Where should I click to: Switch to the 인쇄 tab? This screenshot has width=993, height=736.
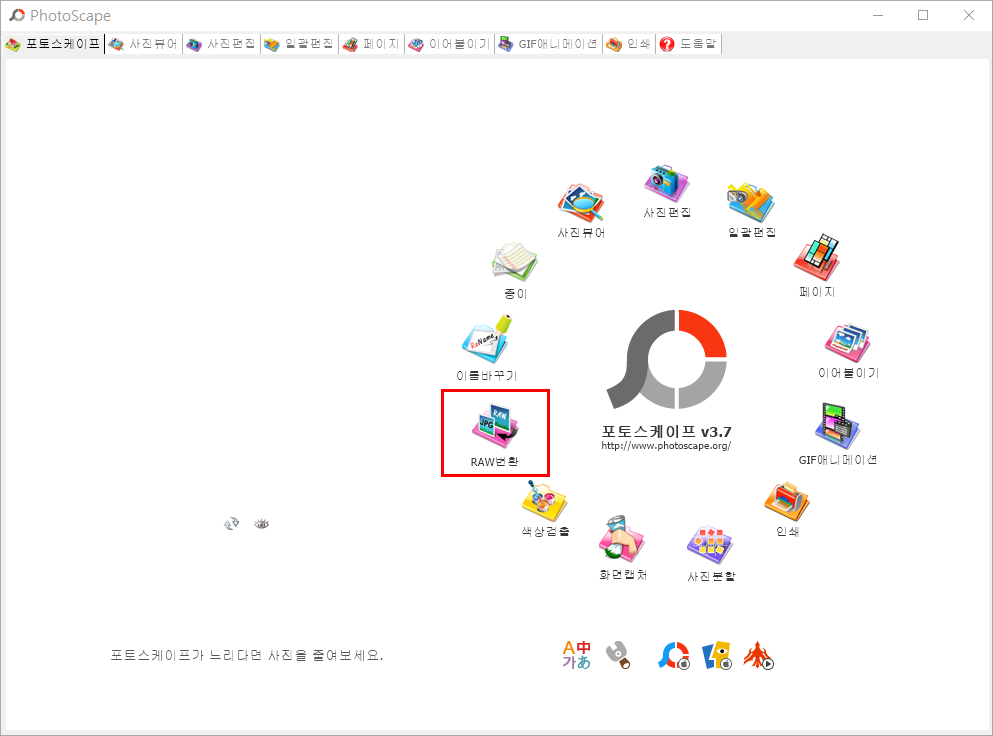[628, 44]
